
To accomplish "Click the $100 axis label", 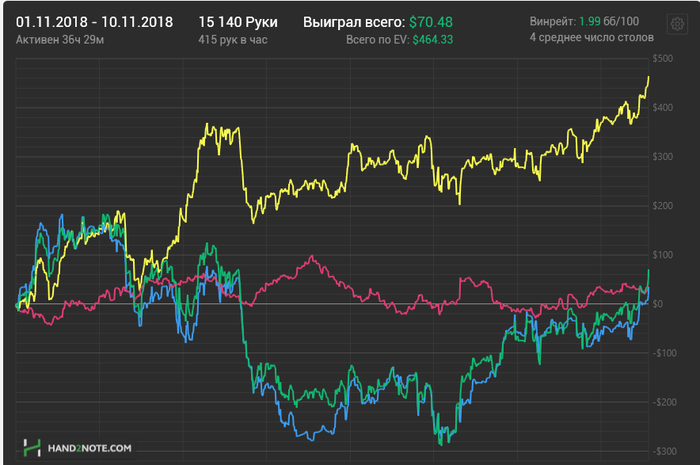I will pyautogui.click(x=662, y=255).
